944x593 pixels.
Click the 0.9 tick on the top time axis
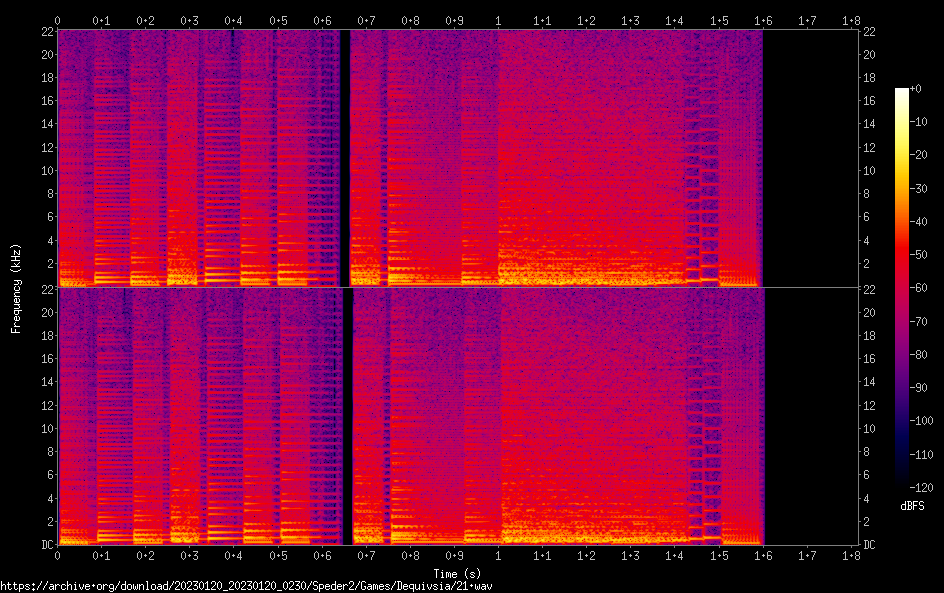[x=454, y=20]
